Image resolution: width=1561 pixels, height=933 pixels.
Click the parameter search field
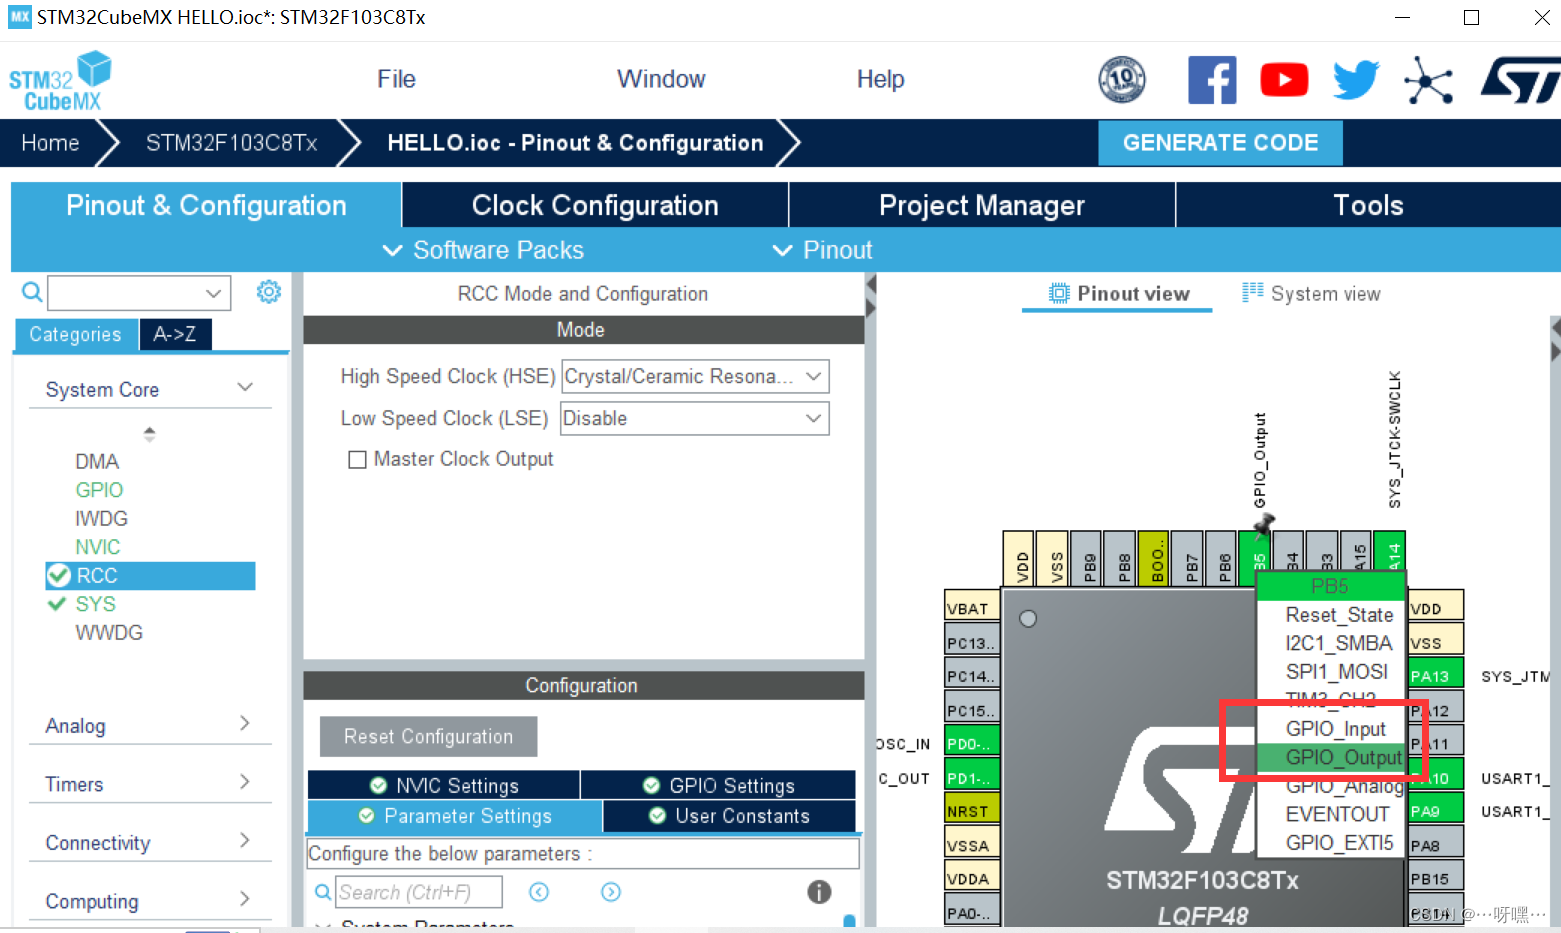[418, 891]
